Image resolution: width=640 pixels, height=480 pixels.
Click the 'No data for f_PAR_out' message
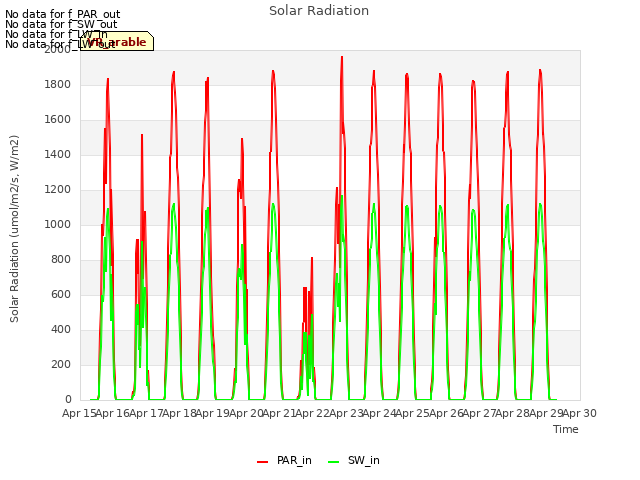[x=62, y=14]
